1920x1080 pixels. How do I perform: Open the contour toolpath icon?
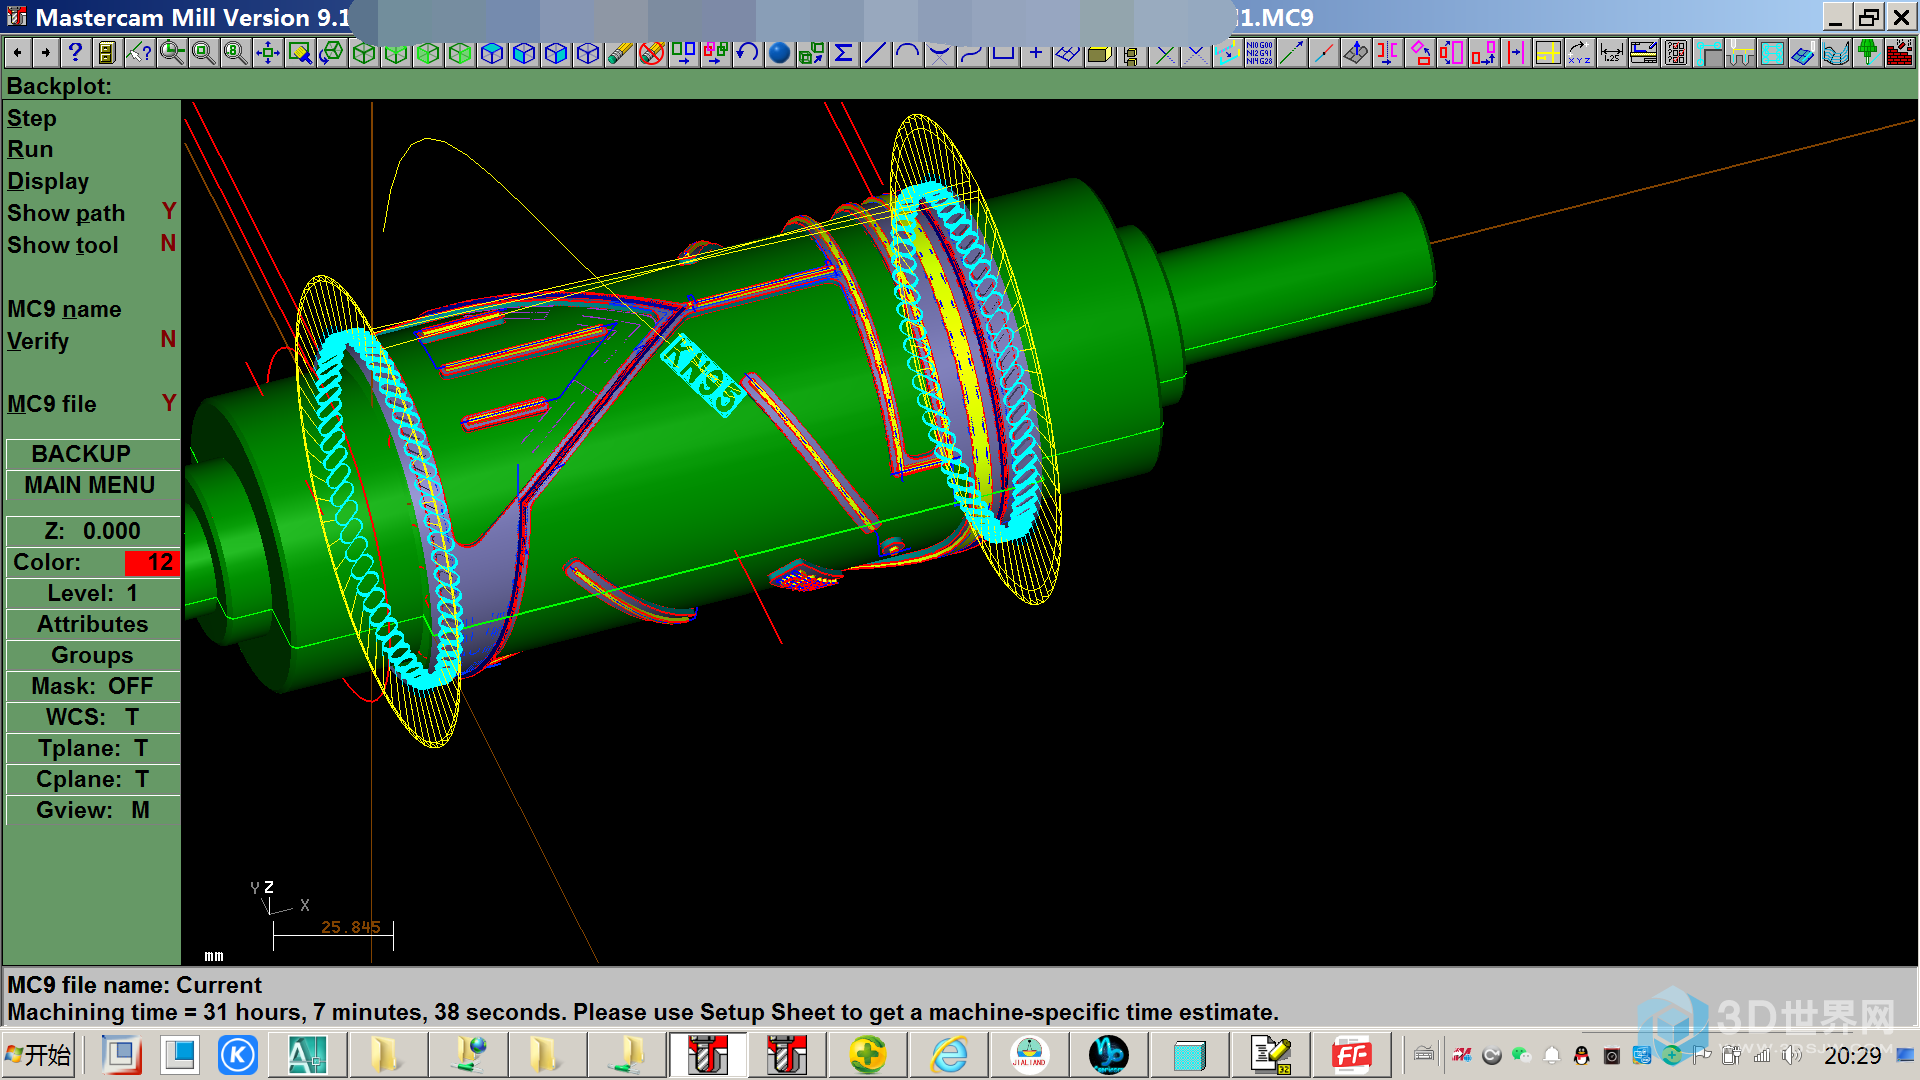[x=1708, y=53]
